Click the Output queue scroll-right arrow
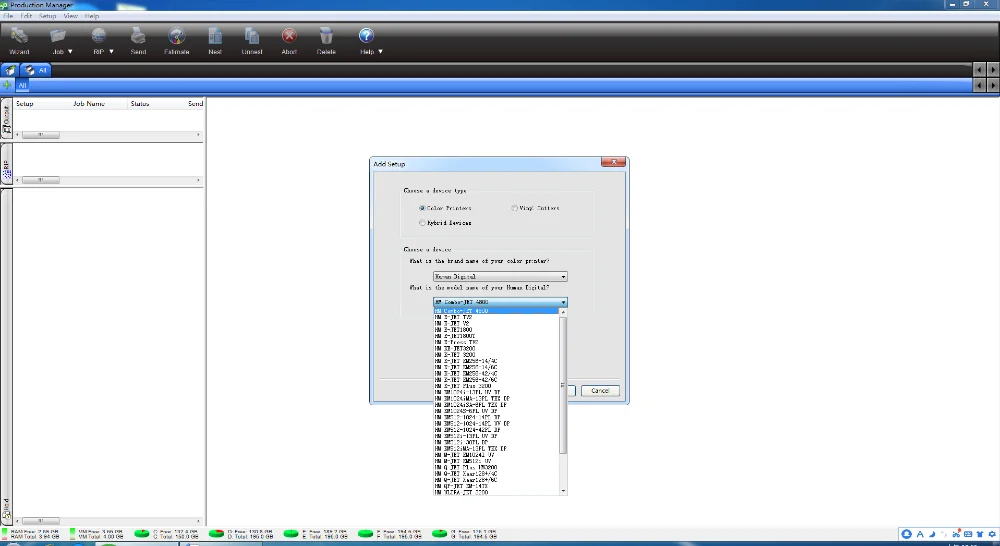Image resolution: width=1000 pixels, height=546 pixels. [x=198, y=135]
